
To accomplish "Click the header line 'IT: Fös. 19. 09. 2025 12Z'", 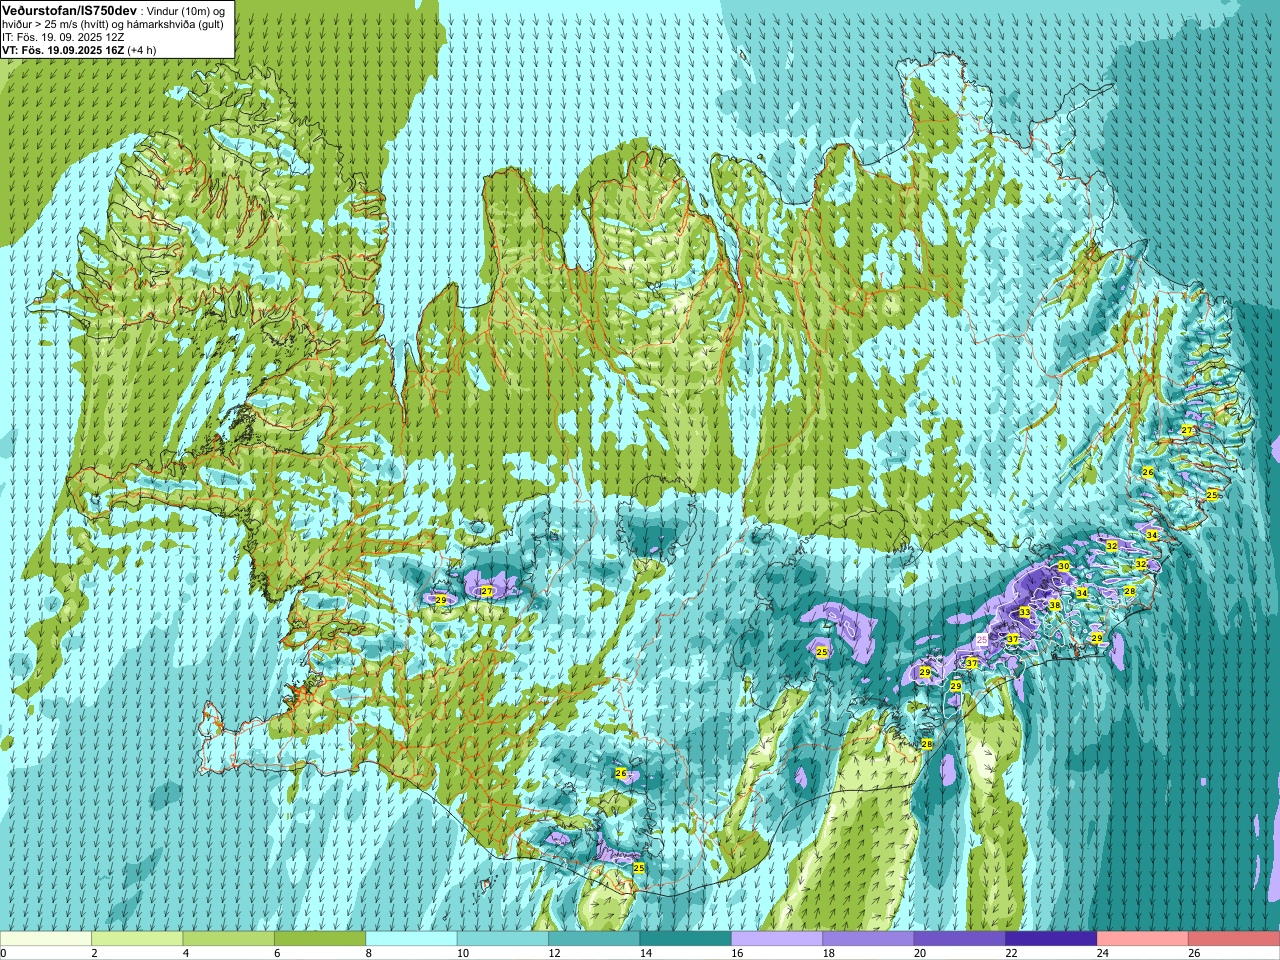I will point(63,37).
